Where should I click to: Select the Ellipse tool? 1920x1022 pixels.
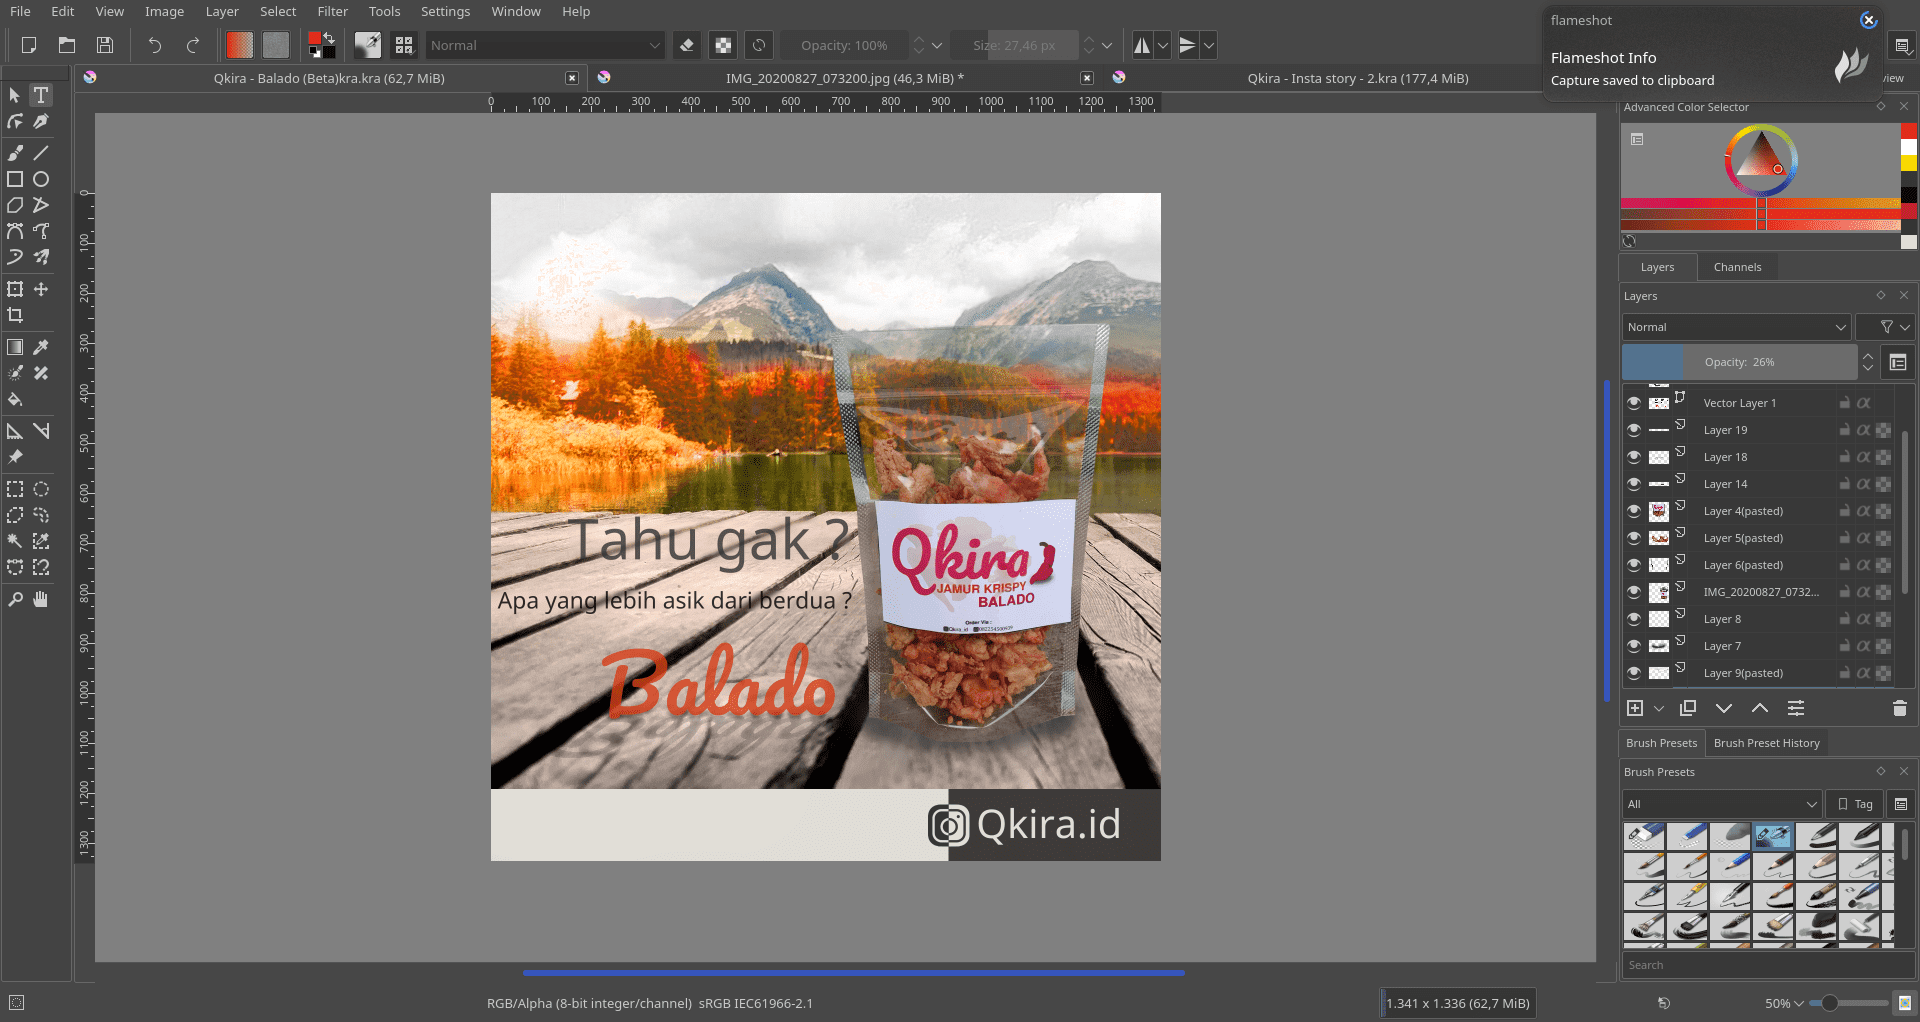pos(41,179)
